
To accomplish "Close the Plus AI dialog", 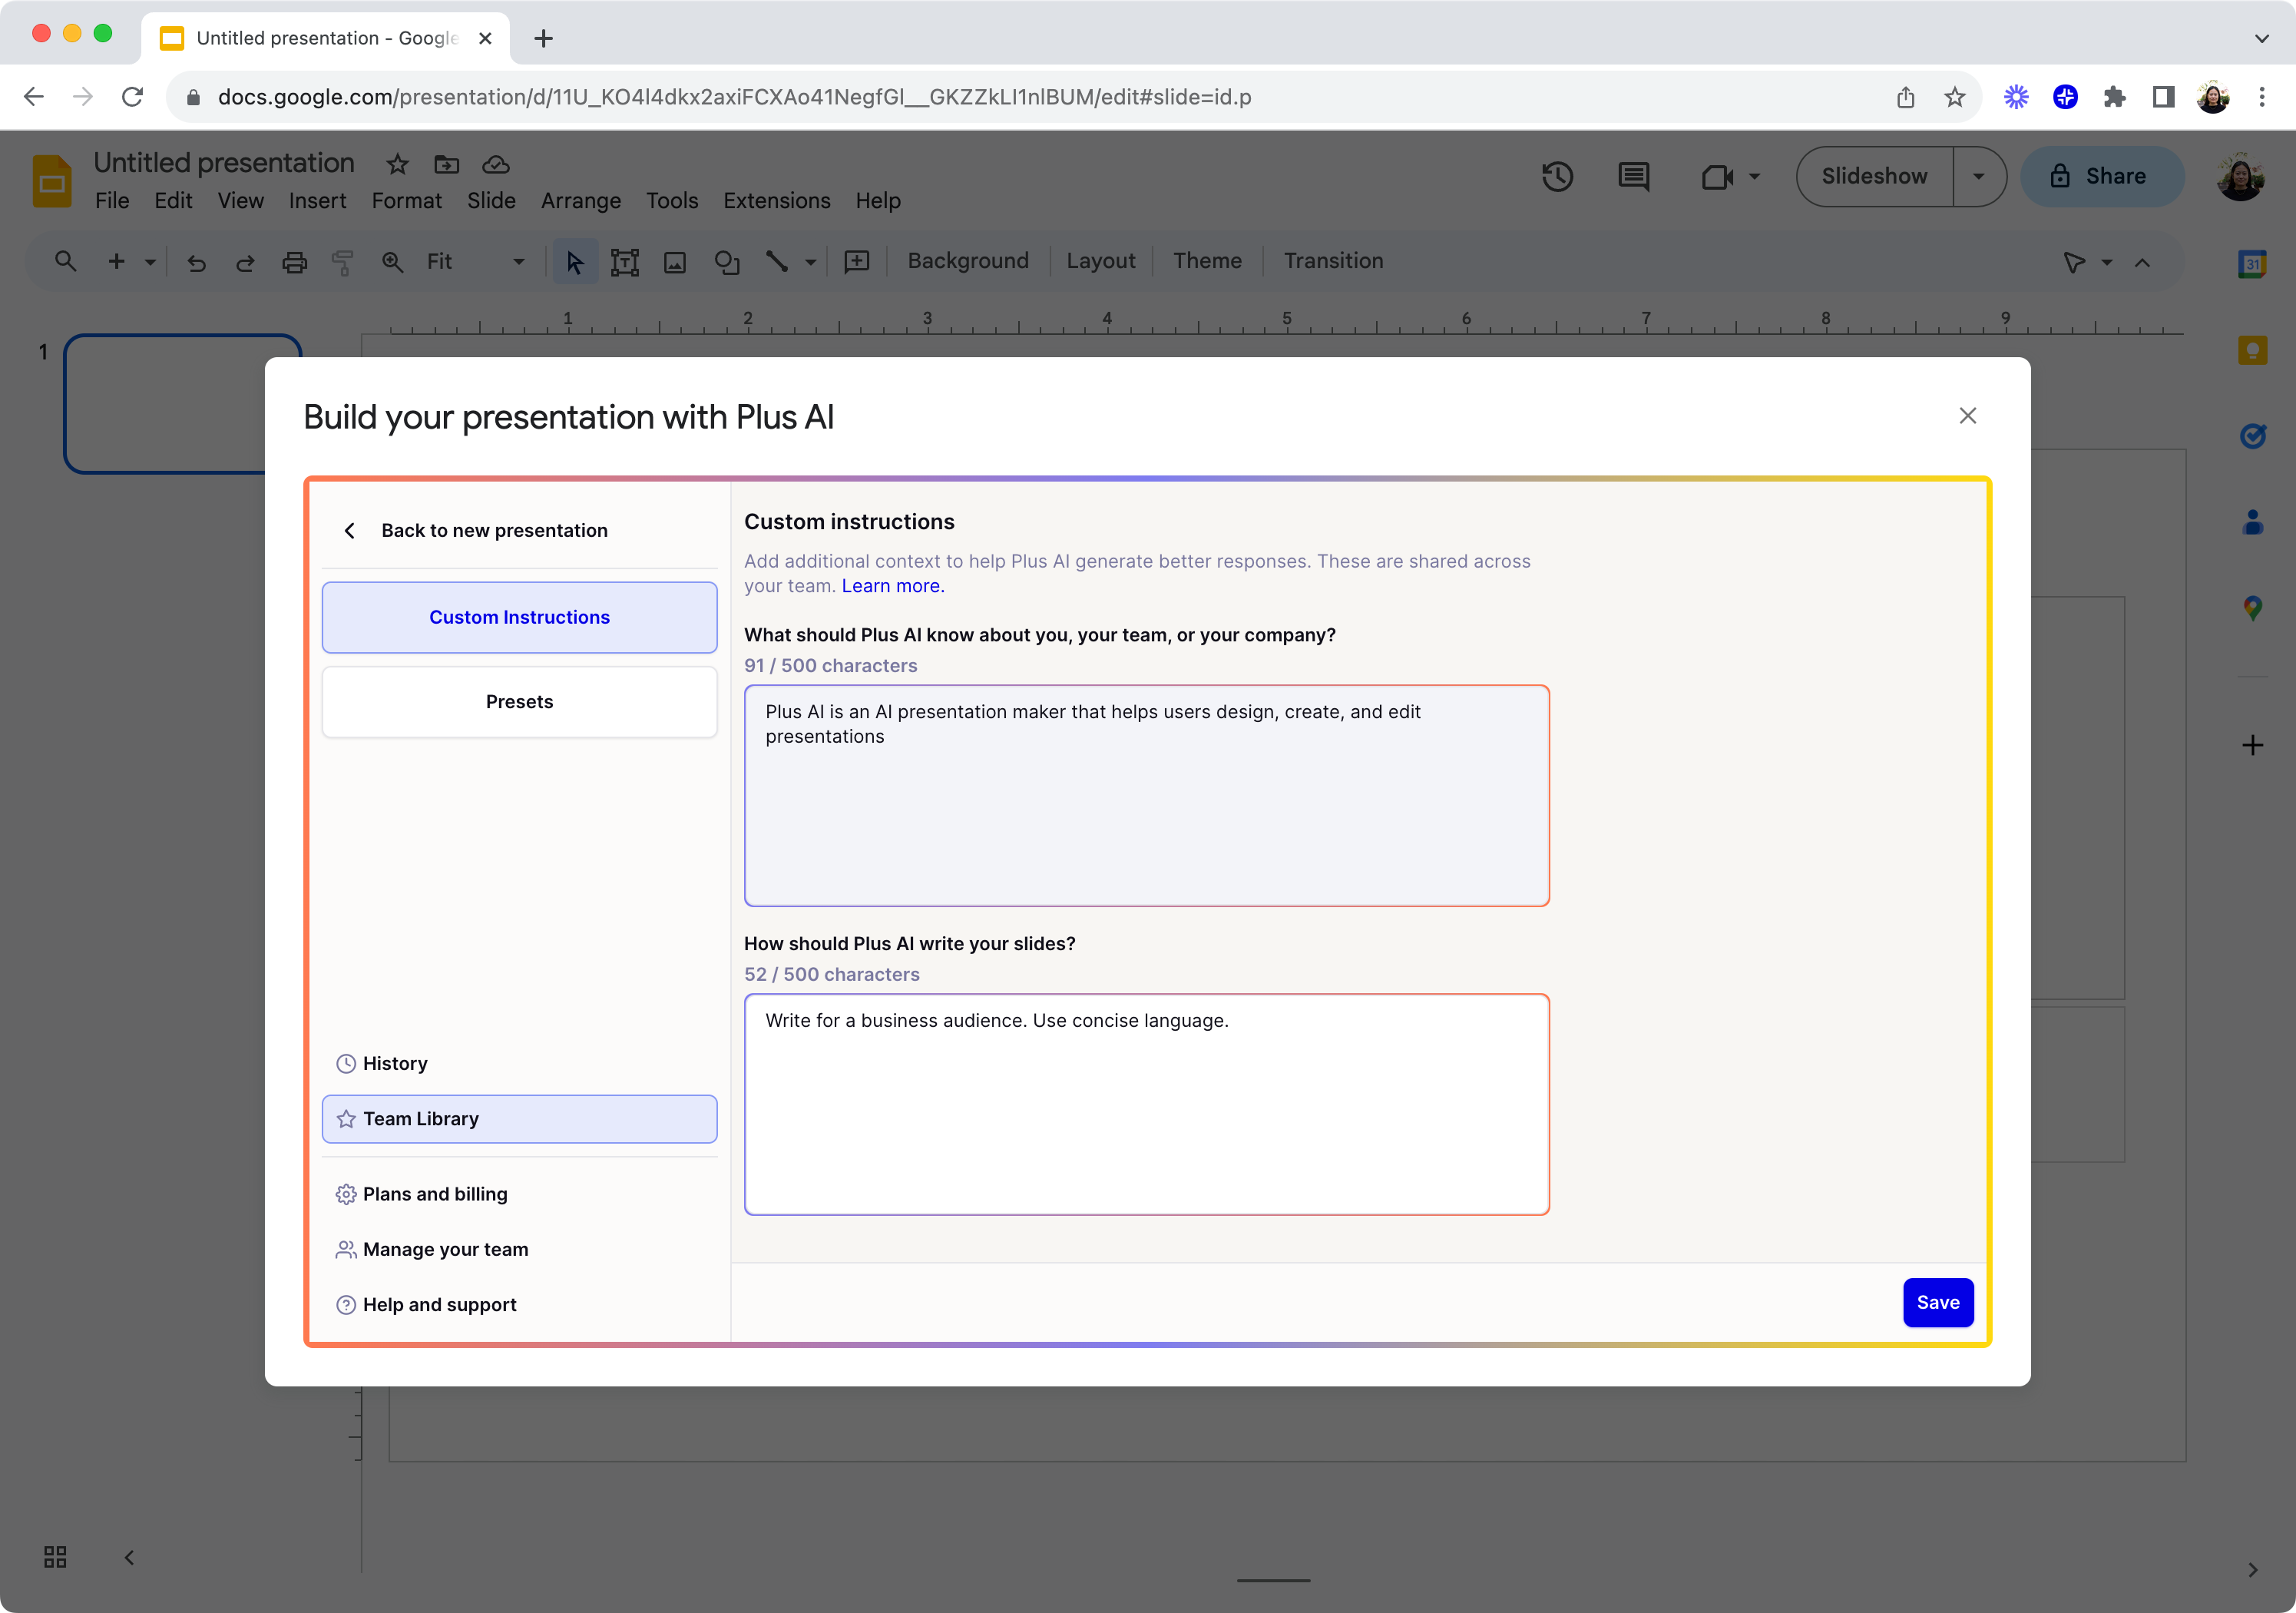I will (x=1967, y=416).
